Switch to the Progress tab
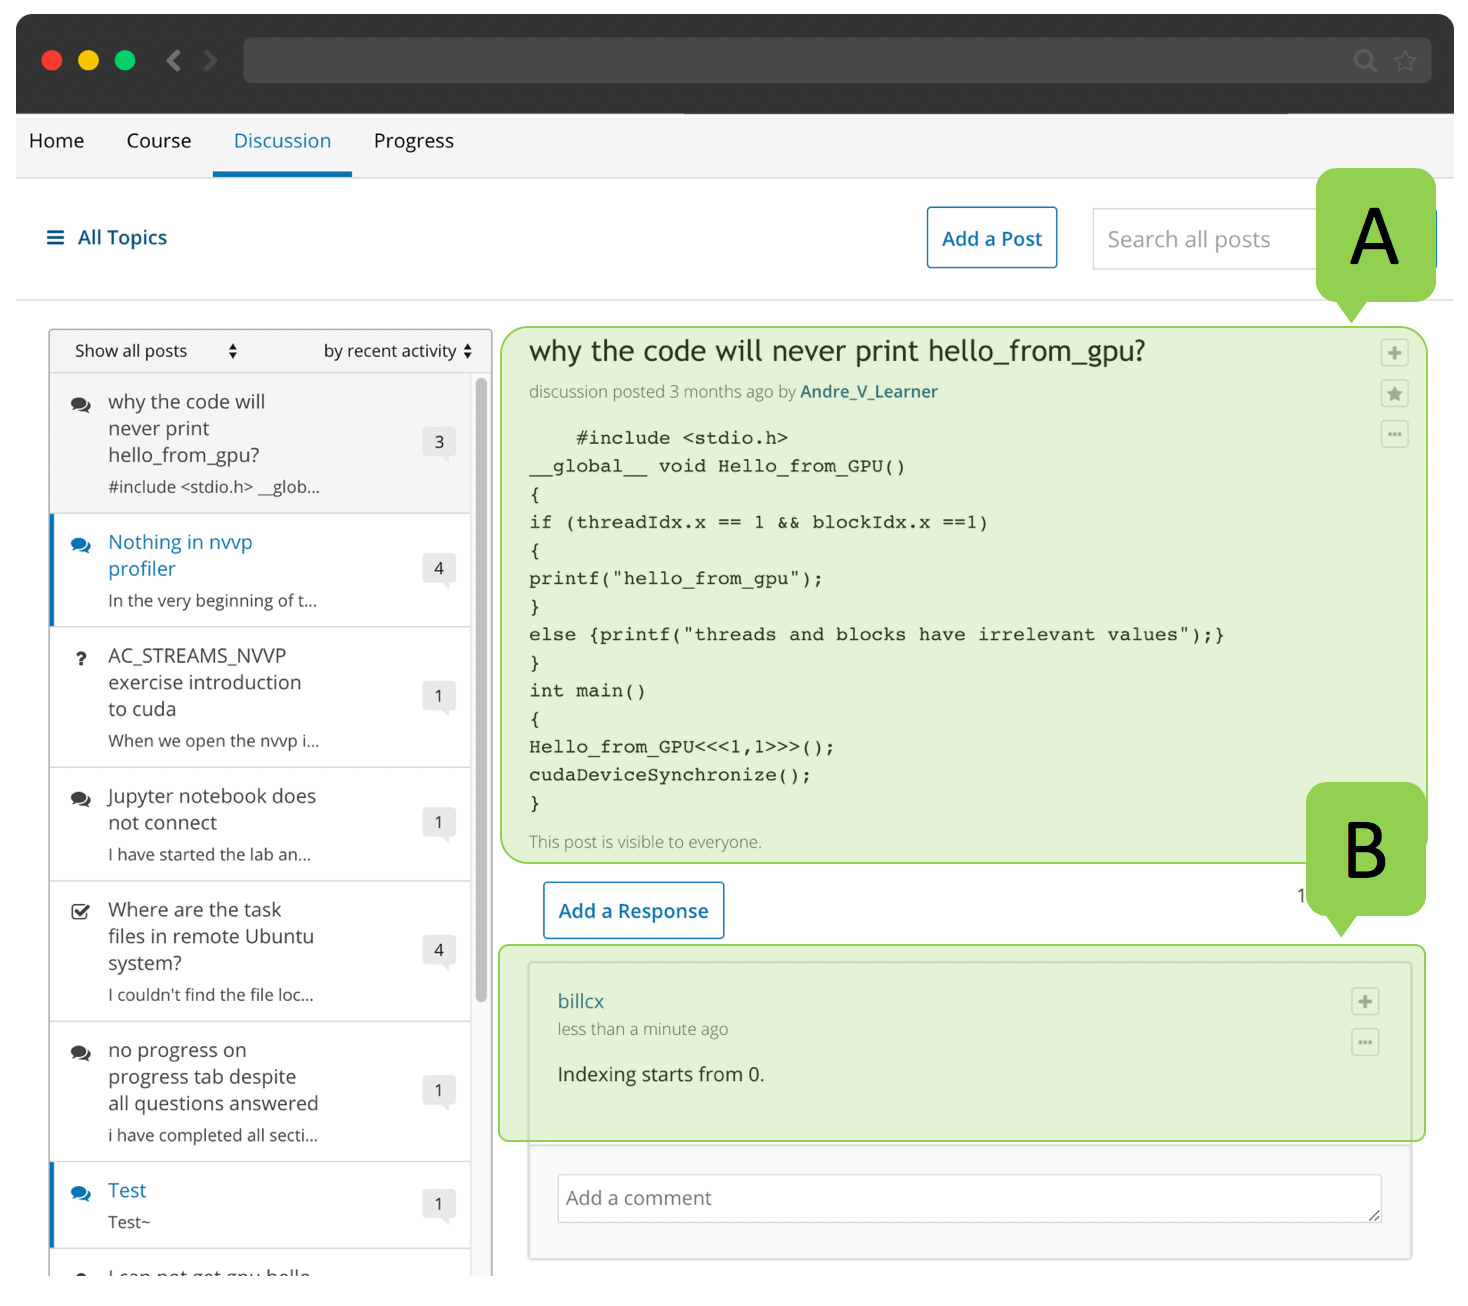 [413, 141]
